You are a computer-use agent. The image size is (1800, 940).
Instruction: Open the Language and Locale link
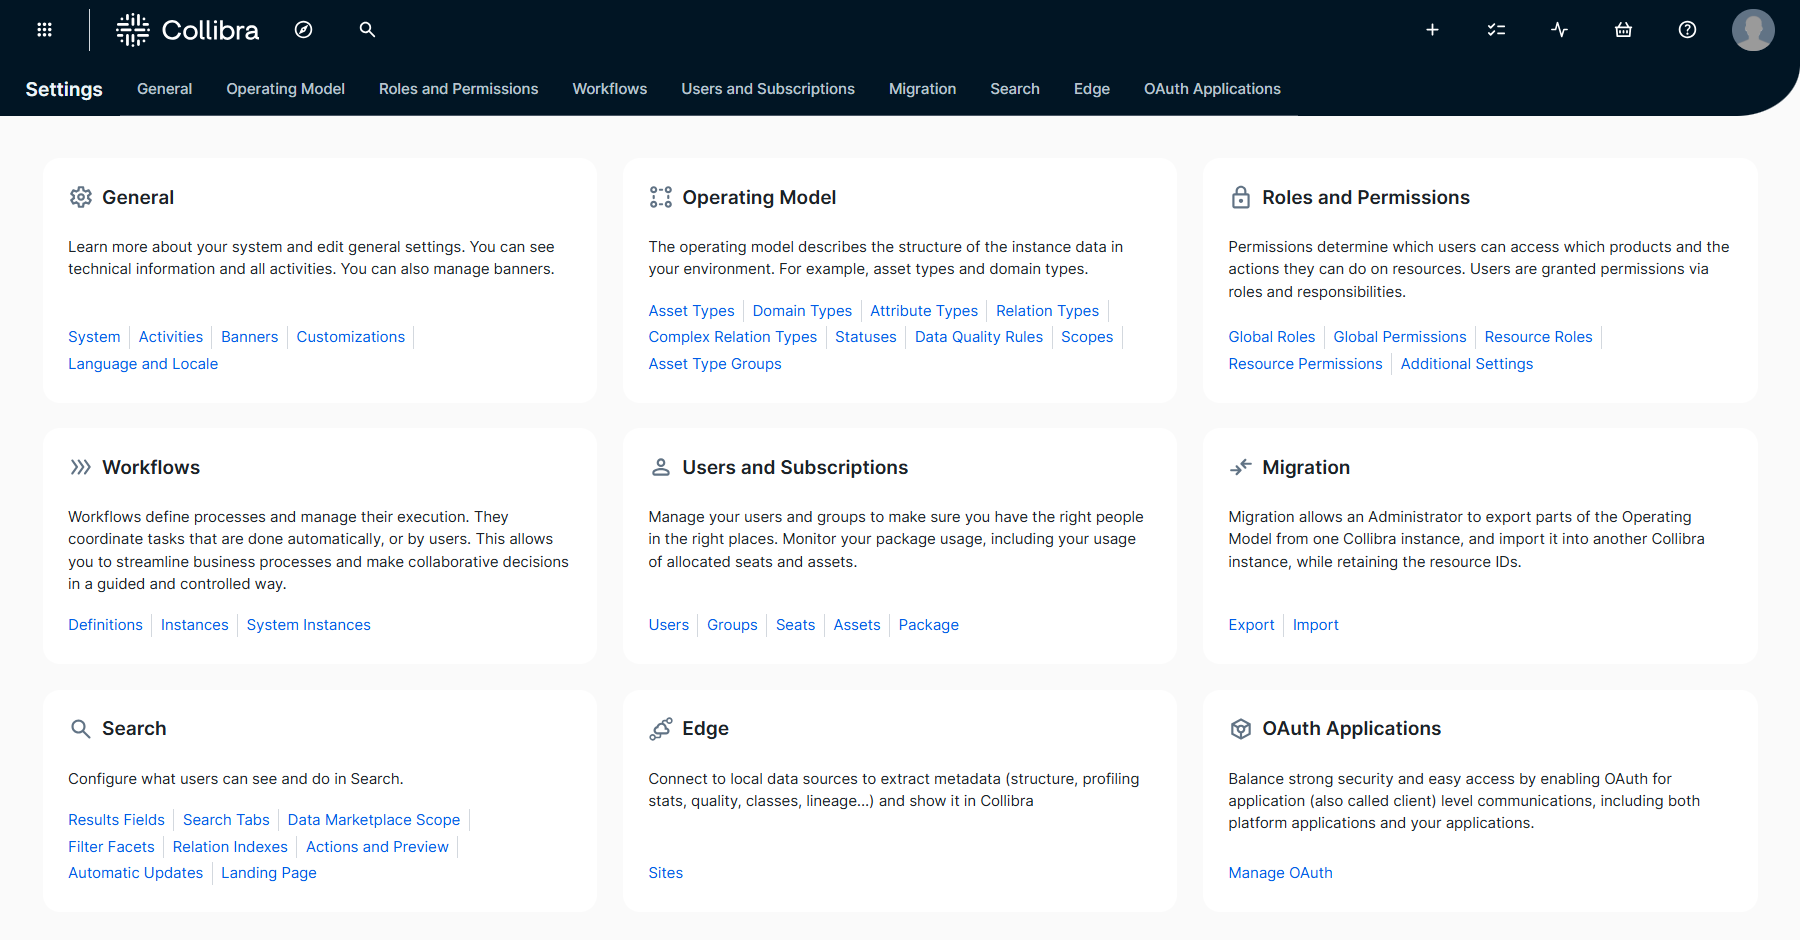143,364
